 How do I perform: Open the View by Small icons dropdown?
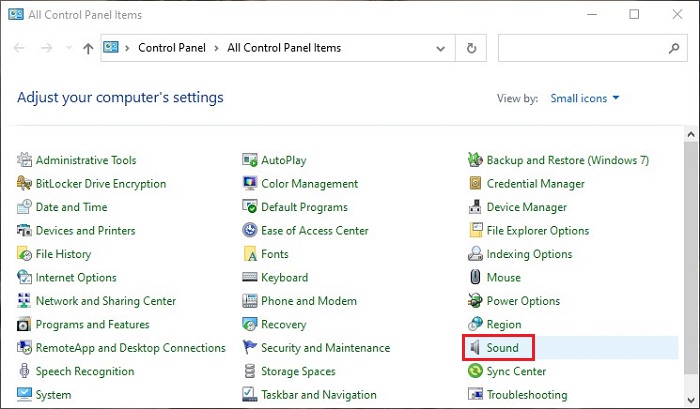(585, 98)
